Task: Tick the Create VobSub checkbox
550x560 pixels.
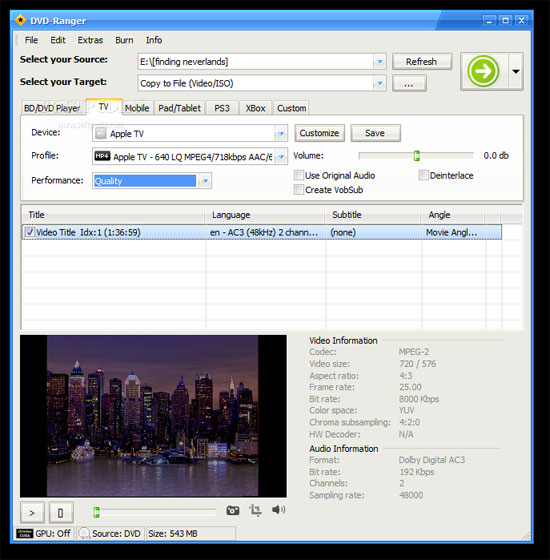Action: [x=299, y=190]
